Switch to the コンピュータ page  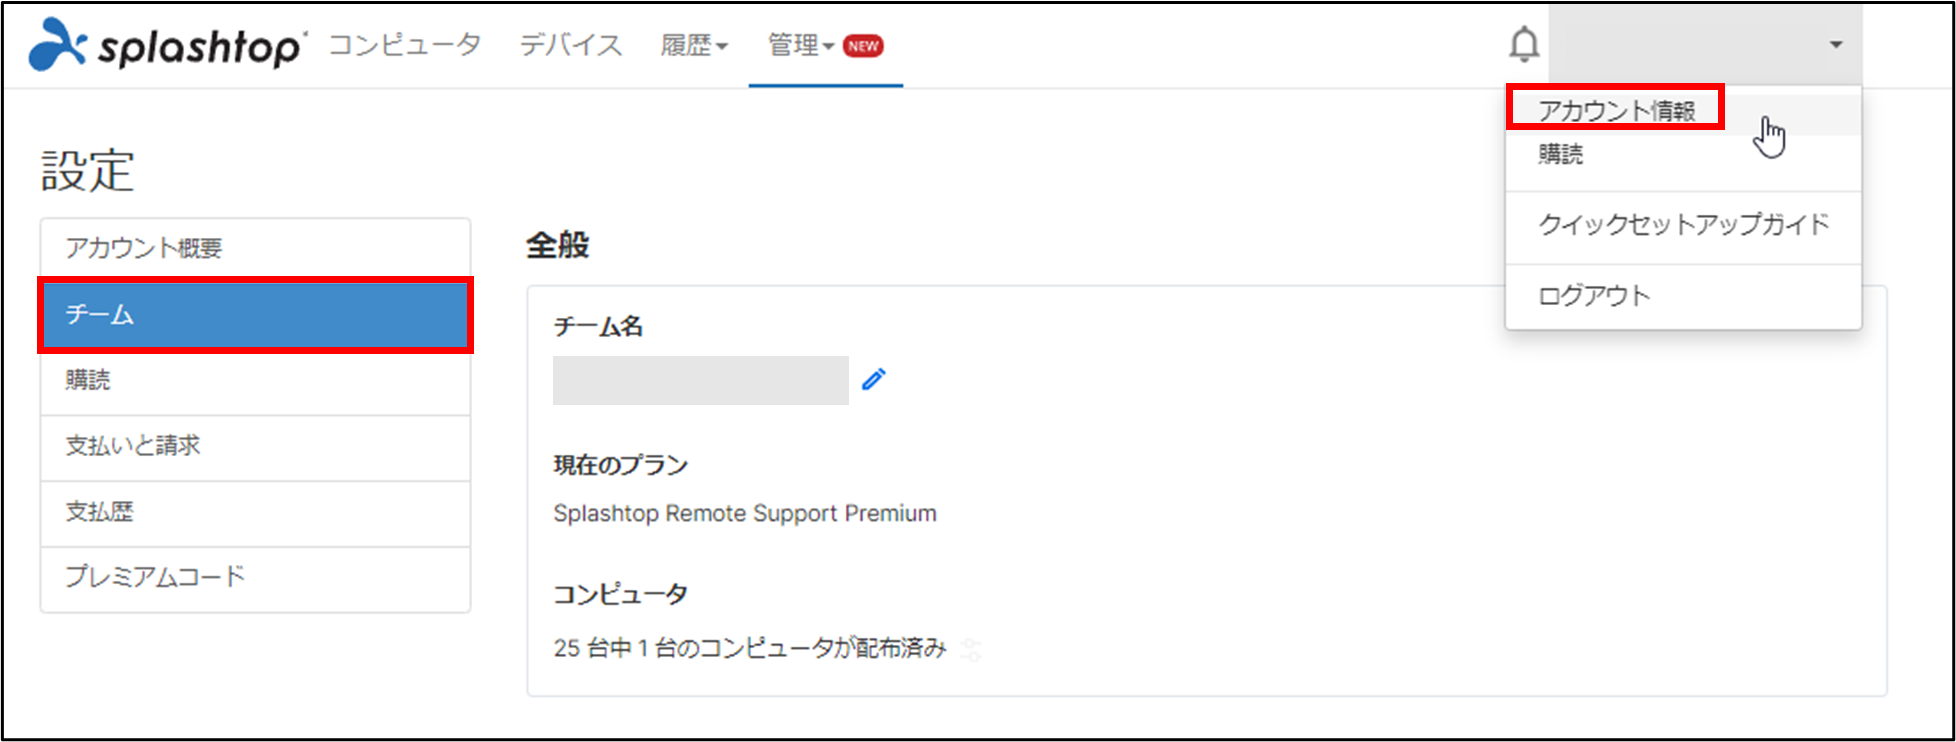click(x=404, y=45)
